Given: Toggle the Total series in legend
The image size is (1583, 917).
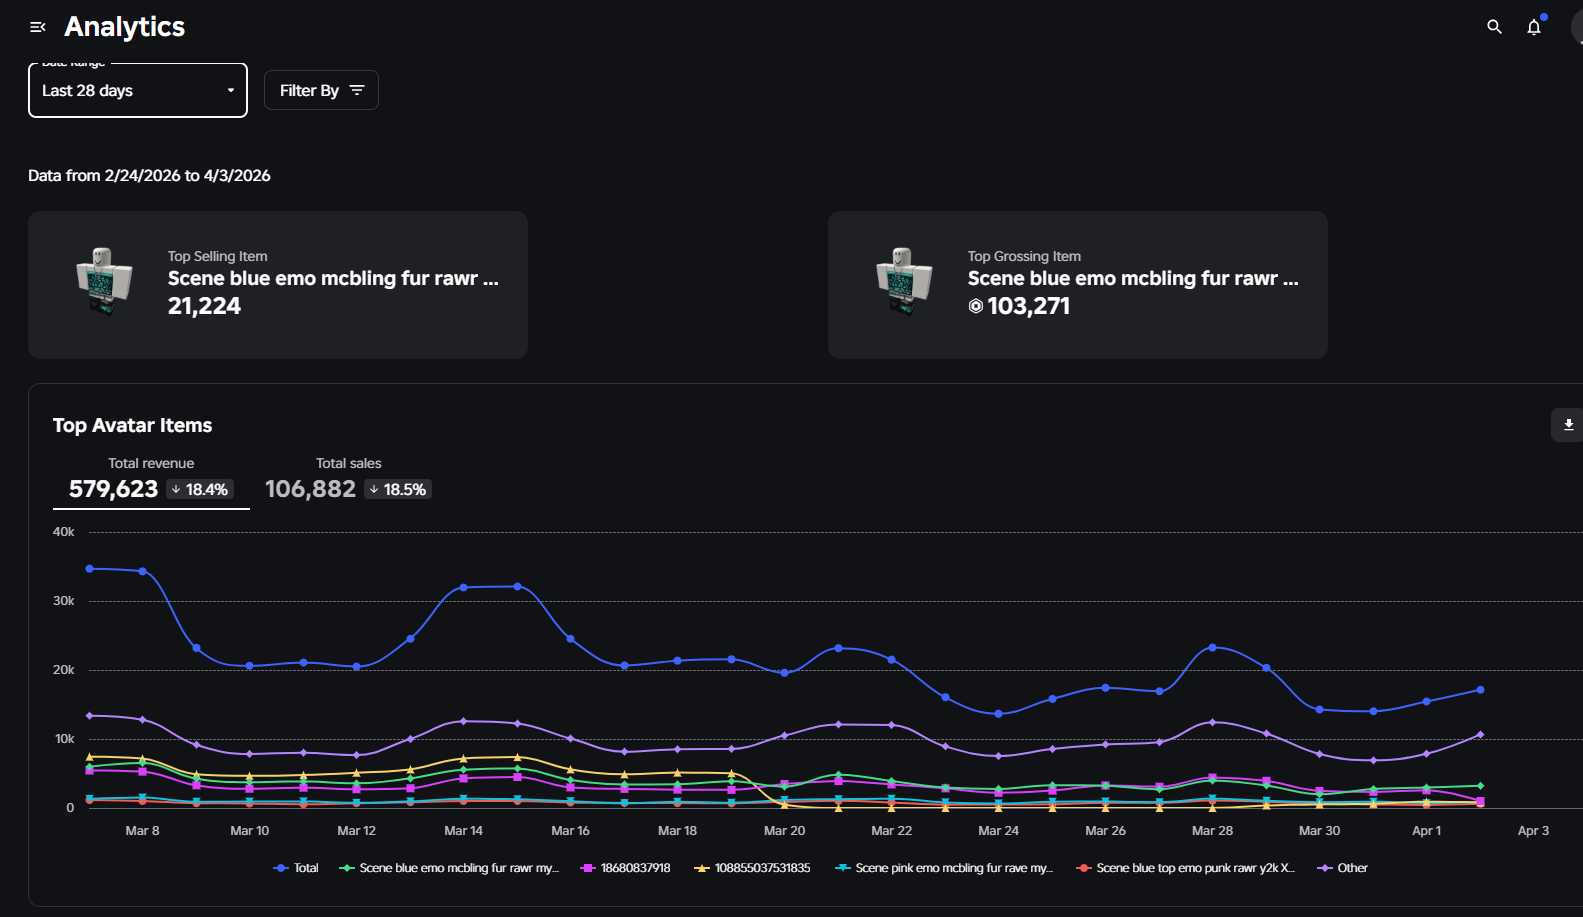Looking at the screenshot, I should (x=297, y=868).
